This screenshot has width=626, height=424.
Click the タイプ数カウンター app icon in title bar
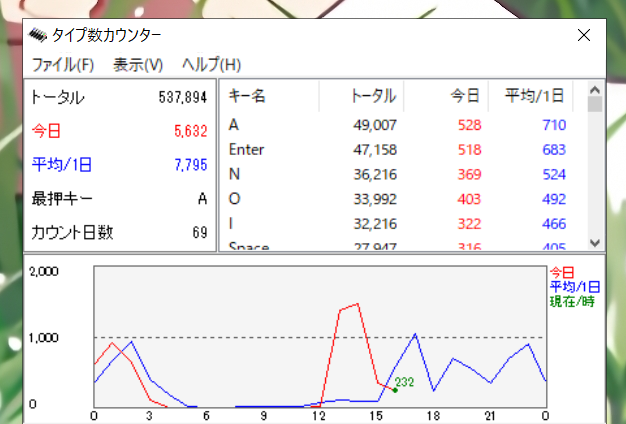coord(38,35)
